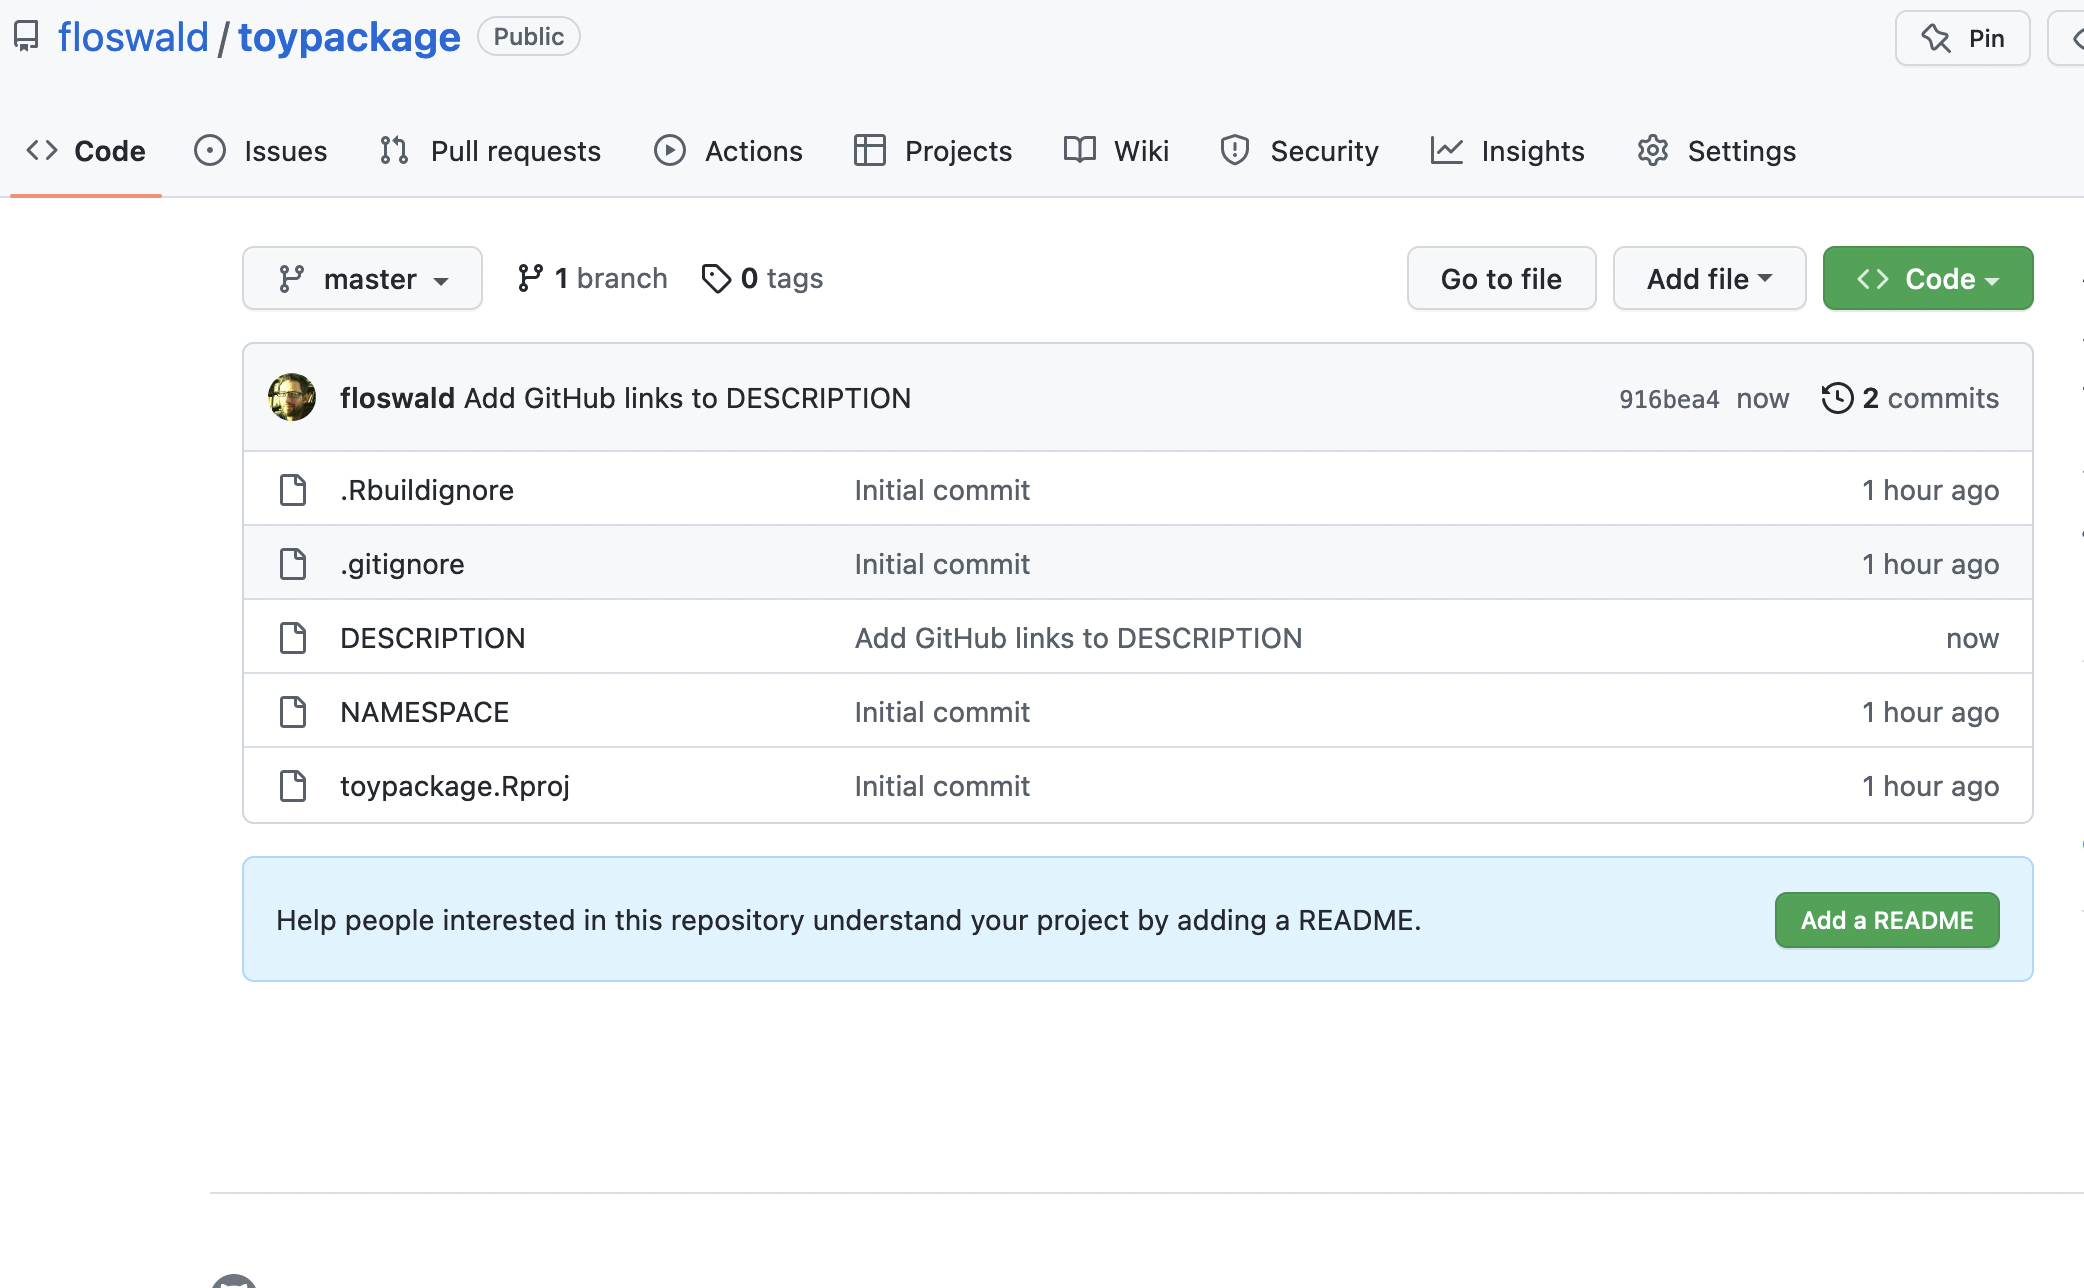Switch to the Pull requests tab

(491, 150)
